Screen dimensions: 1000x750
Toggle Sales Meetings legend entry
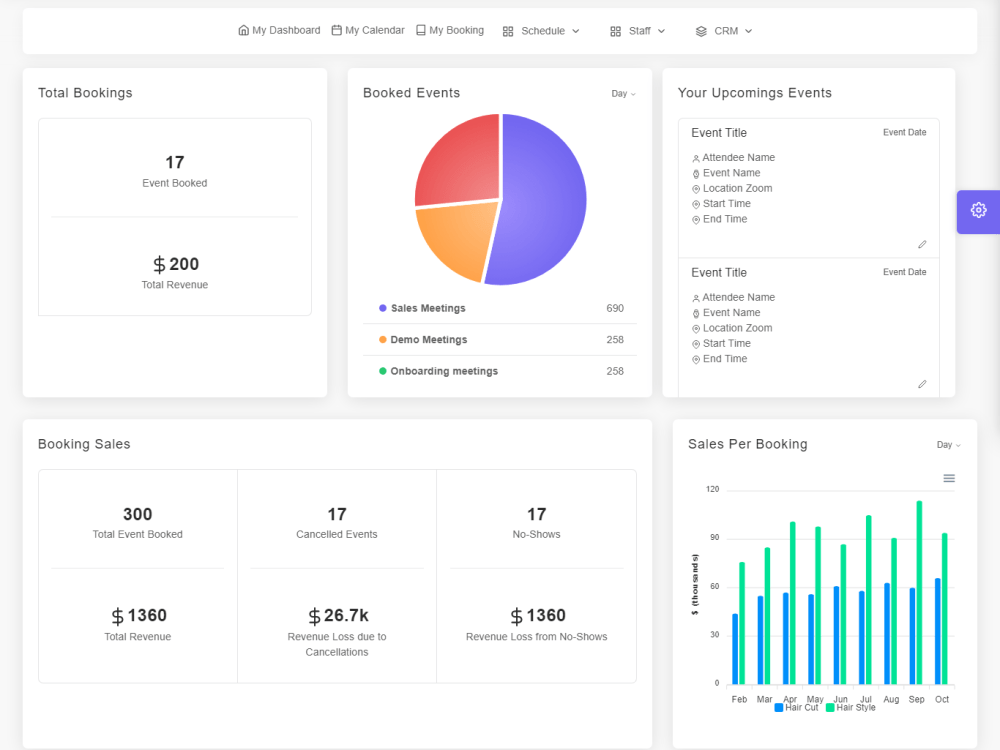tap(422, 308)
